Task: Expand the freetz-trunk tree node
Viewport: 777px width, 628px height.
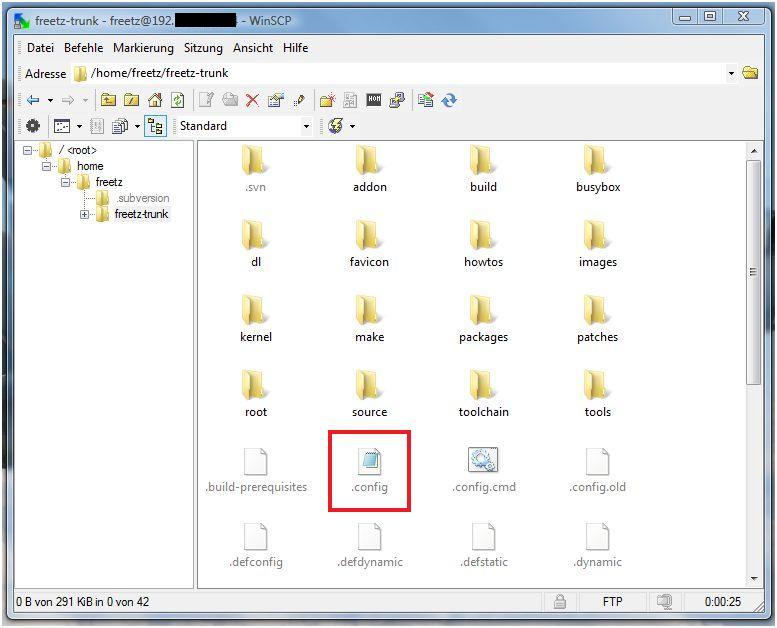Action: 85,214
